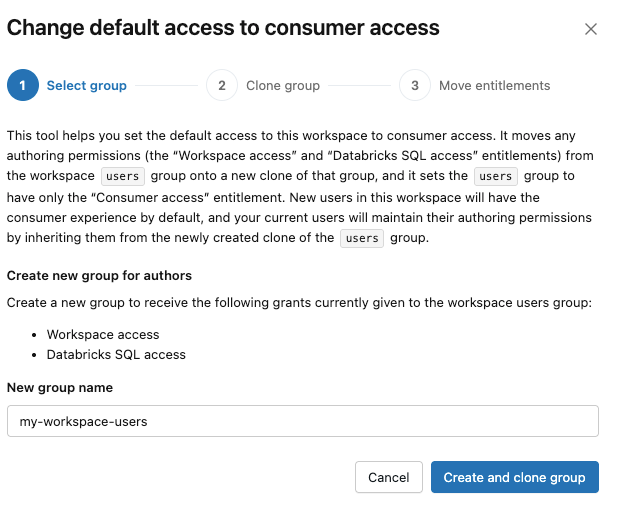Click the 'Workspace access' bullet item
Viewport: 617px width, 517px height.
[103, 334]
